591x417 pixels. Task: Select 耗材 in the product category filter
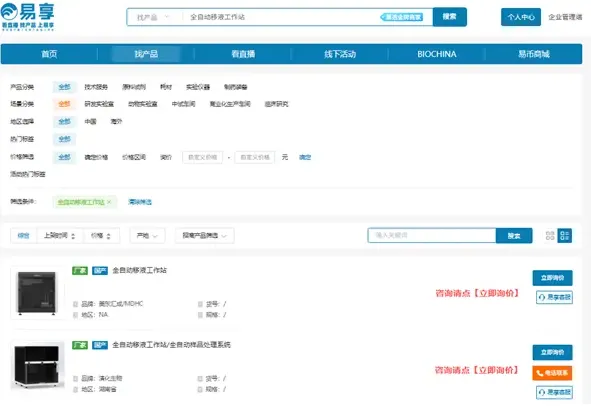[x=166, y=87]
